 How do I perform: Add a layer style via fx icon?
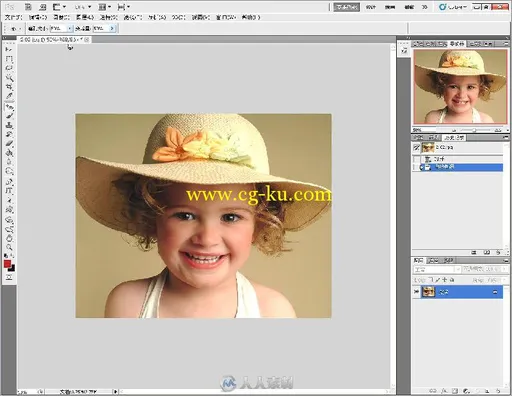[x=444, y=391]
